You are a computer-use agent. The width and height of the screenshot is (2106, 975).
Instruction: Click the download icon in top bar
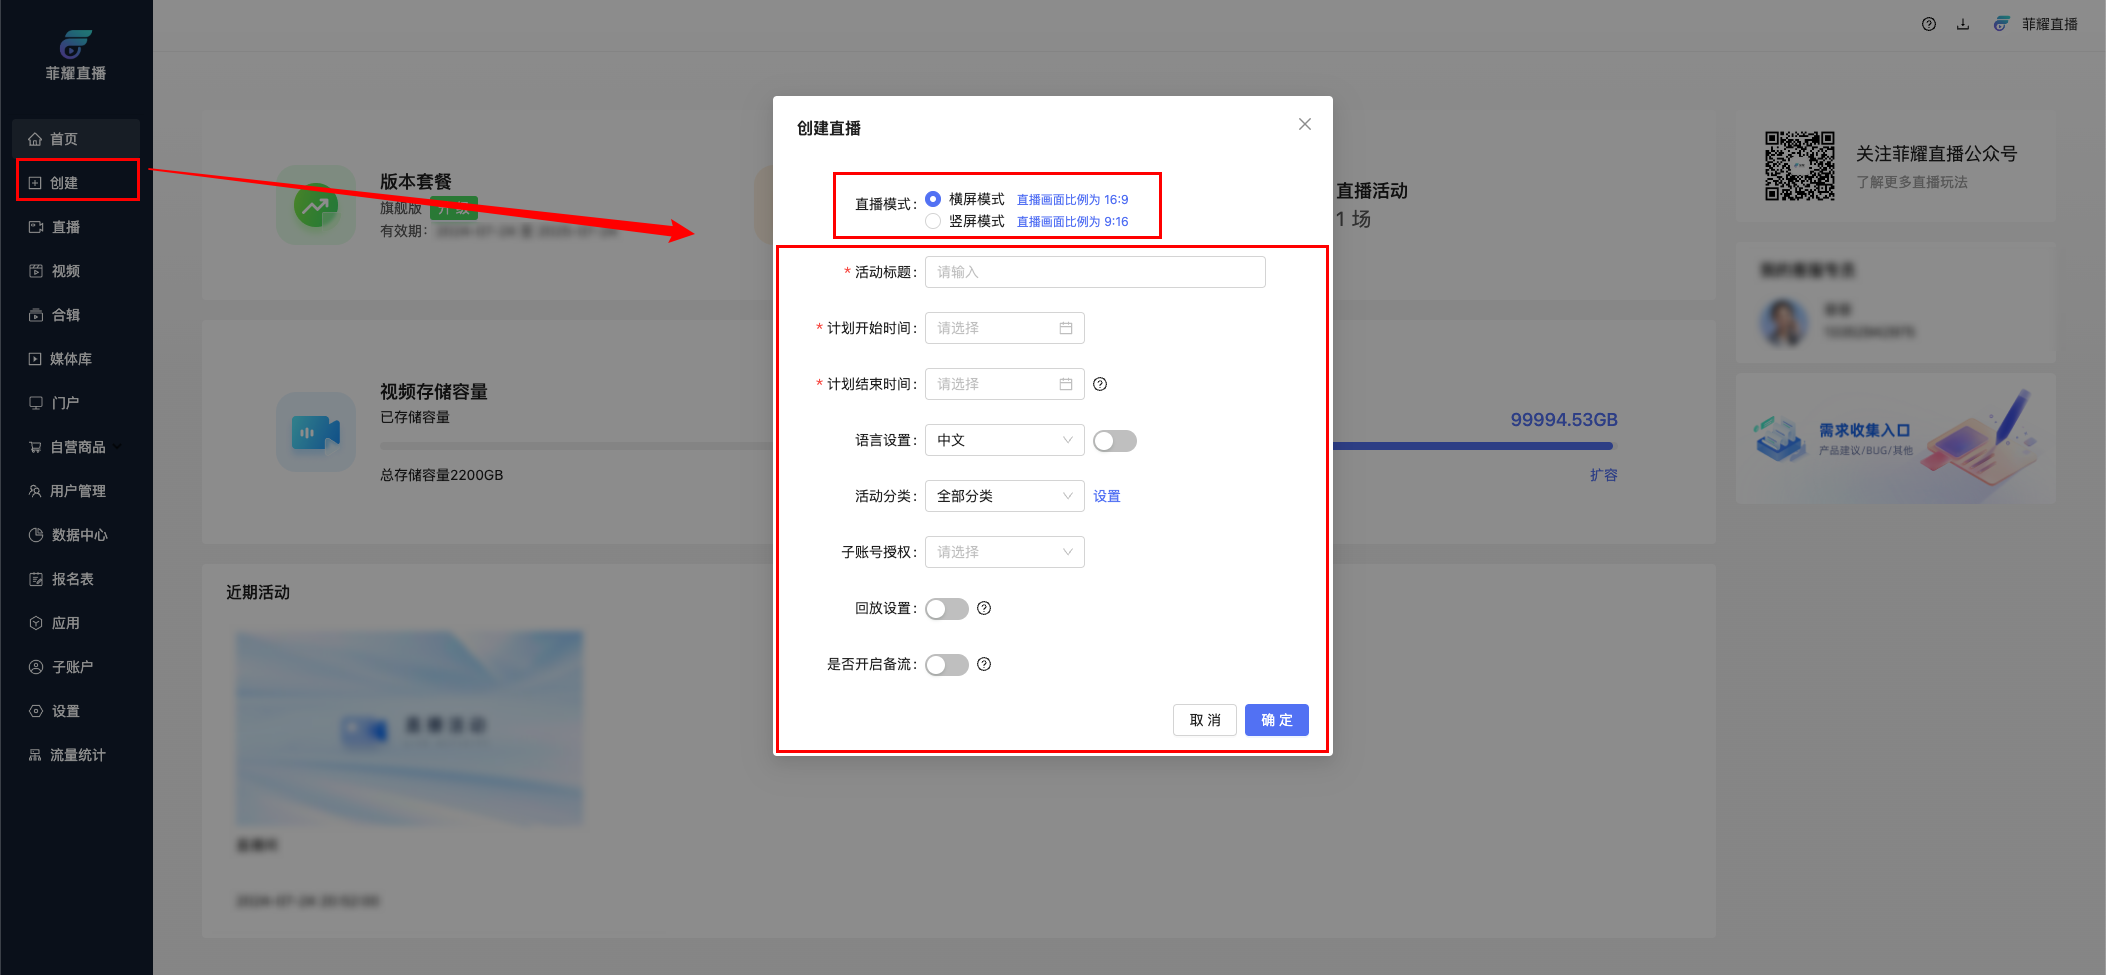[x=1963, y=24]
